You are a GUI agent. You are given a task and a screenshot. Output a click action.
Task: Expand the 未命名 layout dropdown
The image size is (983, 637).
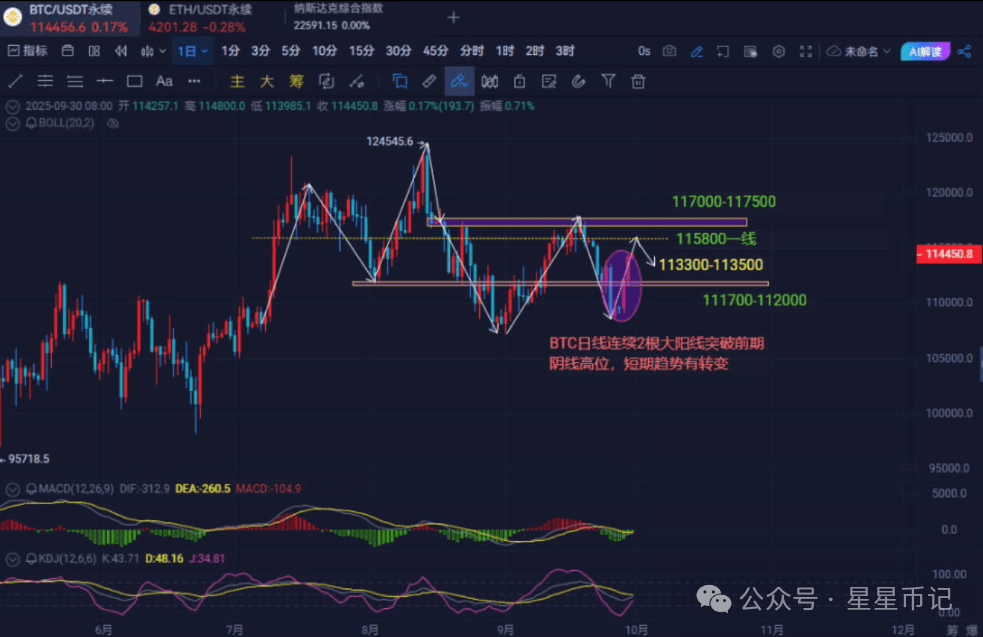(x=858, y=51)
